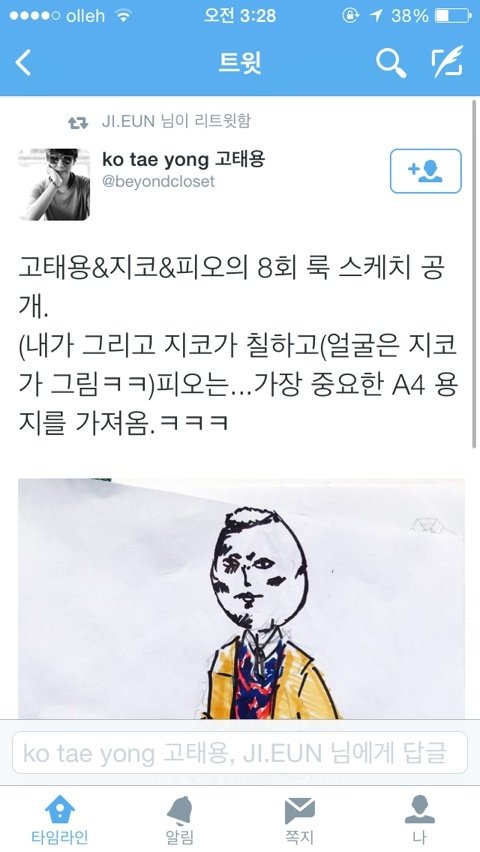Open search with magnifier icon
The width and height of the screenshot is (480, 852).
point(391,62)
